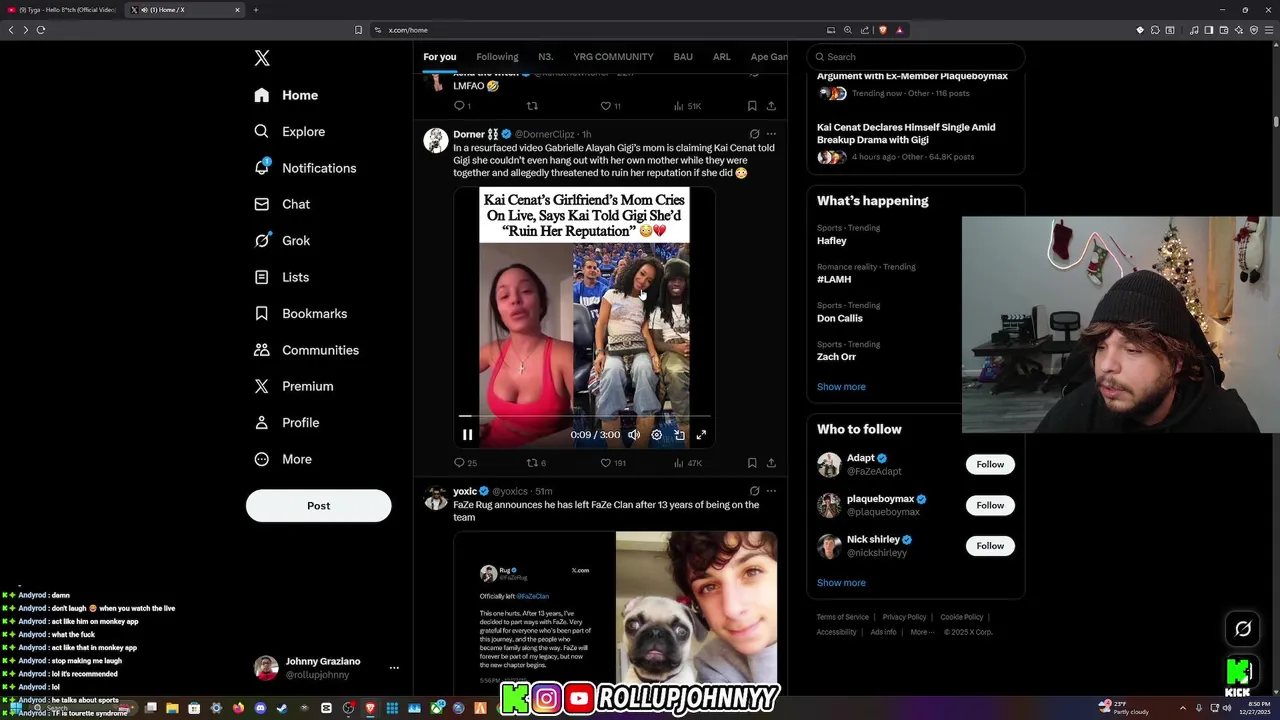Viewport: 1280px width, 720px height.
Task: Open the floating Grok button at bottom right
Action: click(x=1243, y=629)
